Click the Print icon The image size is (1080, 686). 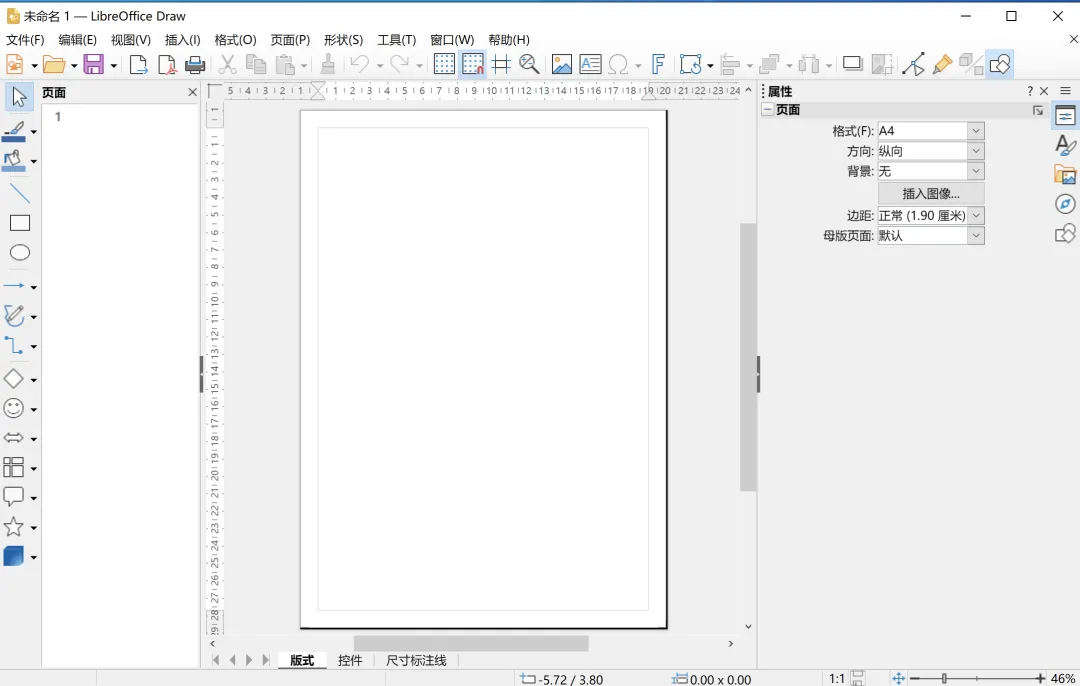[x=195, y=65]
